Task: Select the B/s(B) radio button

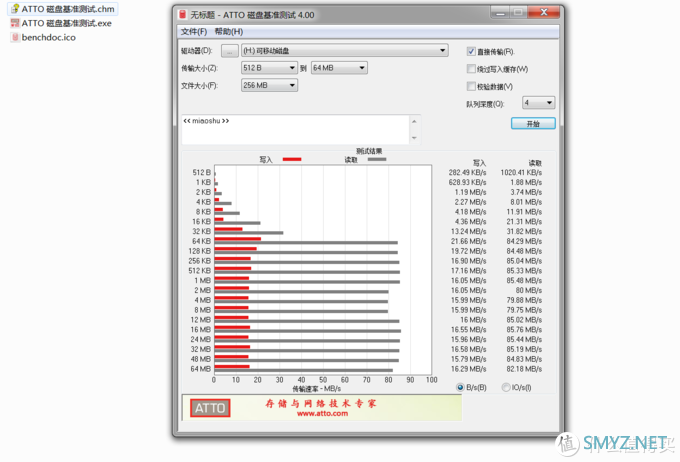Action: tap(460, 387)
